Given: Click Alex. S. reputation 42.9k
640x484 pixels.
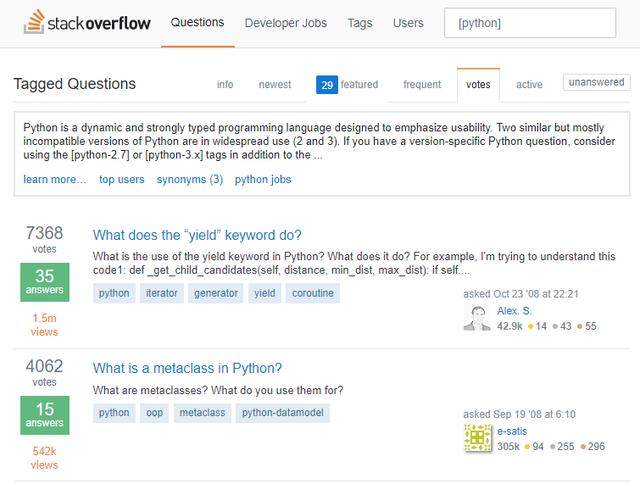Looking at the screenshot, I should pos(509,326).
